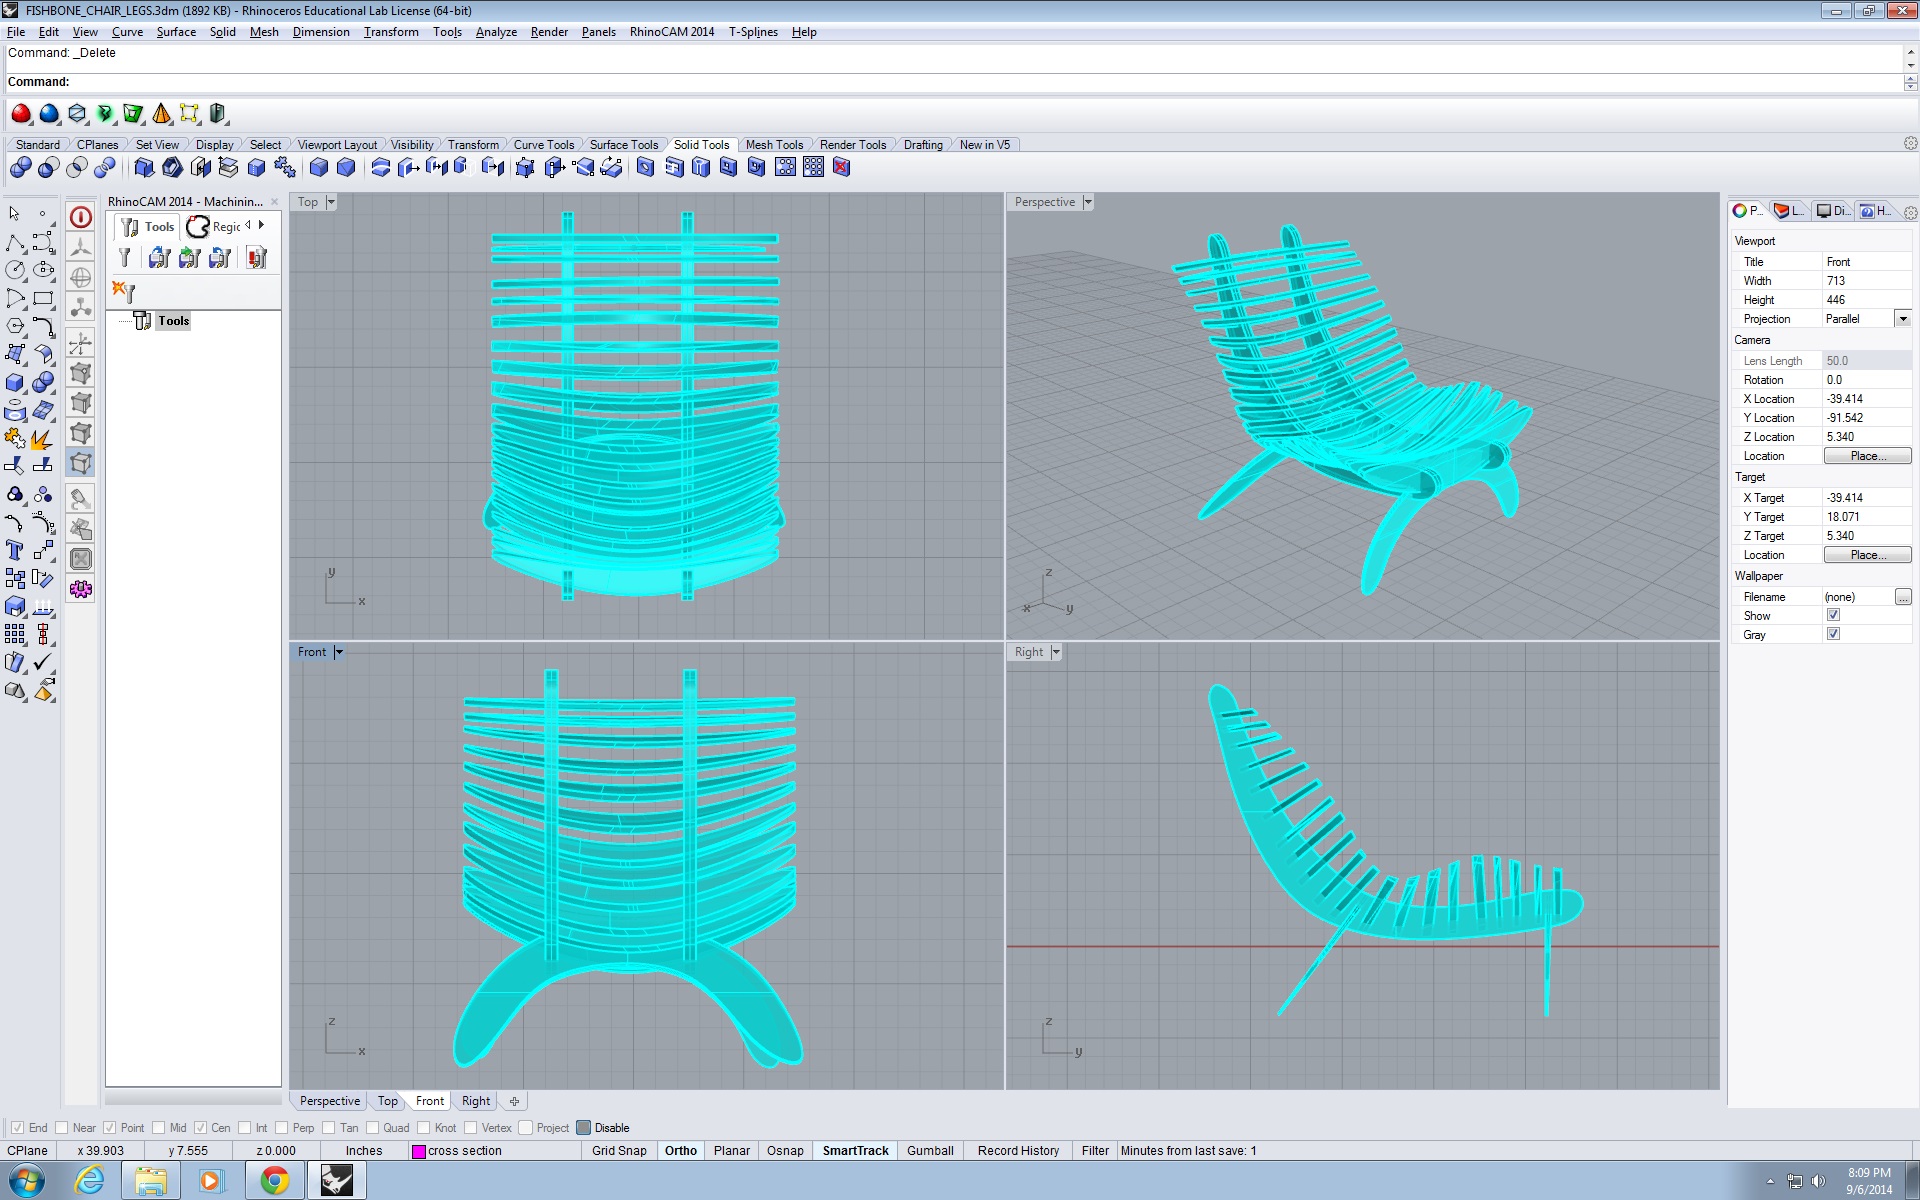
Task: Click the red X solid tool icon
Action: point(842,167)
